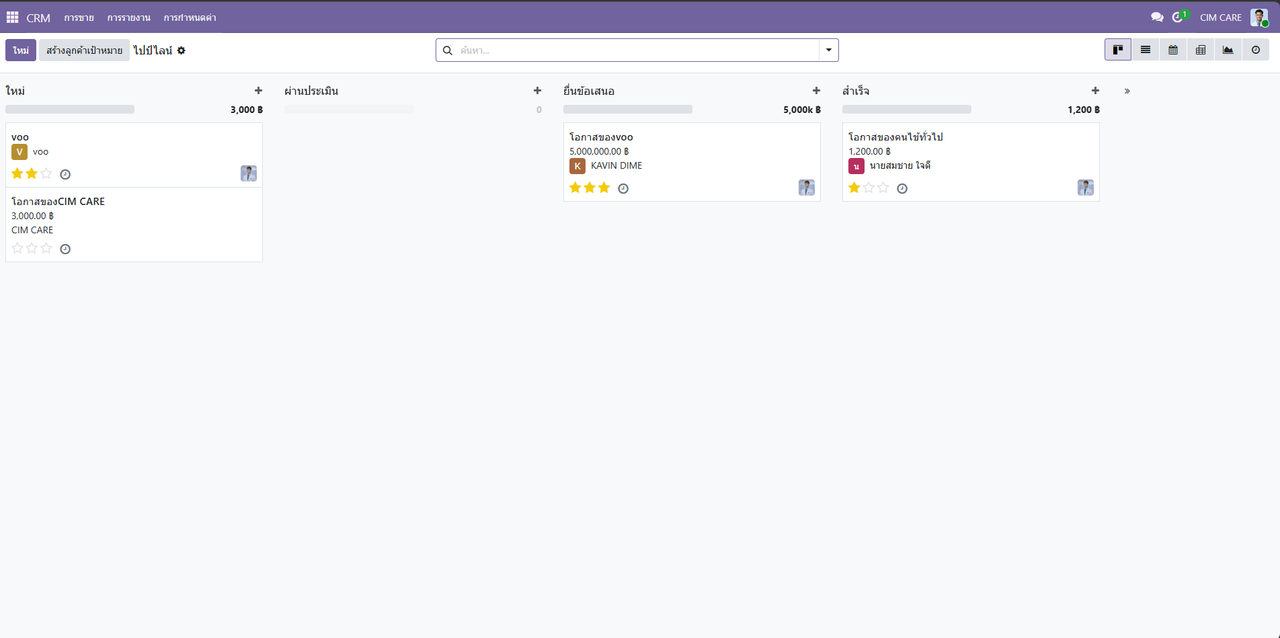
Task: Click the CRM app title
Action: tap(38, 18)
